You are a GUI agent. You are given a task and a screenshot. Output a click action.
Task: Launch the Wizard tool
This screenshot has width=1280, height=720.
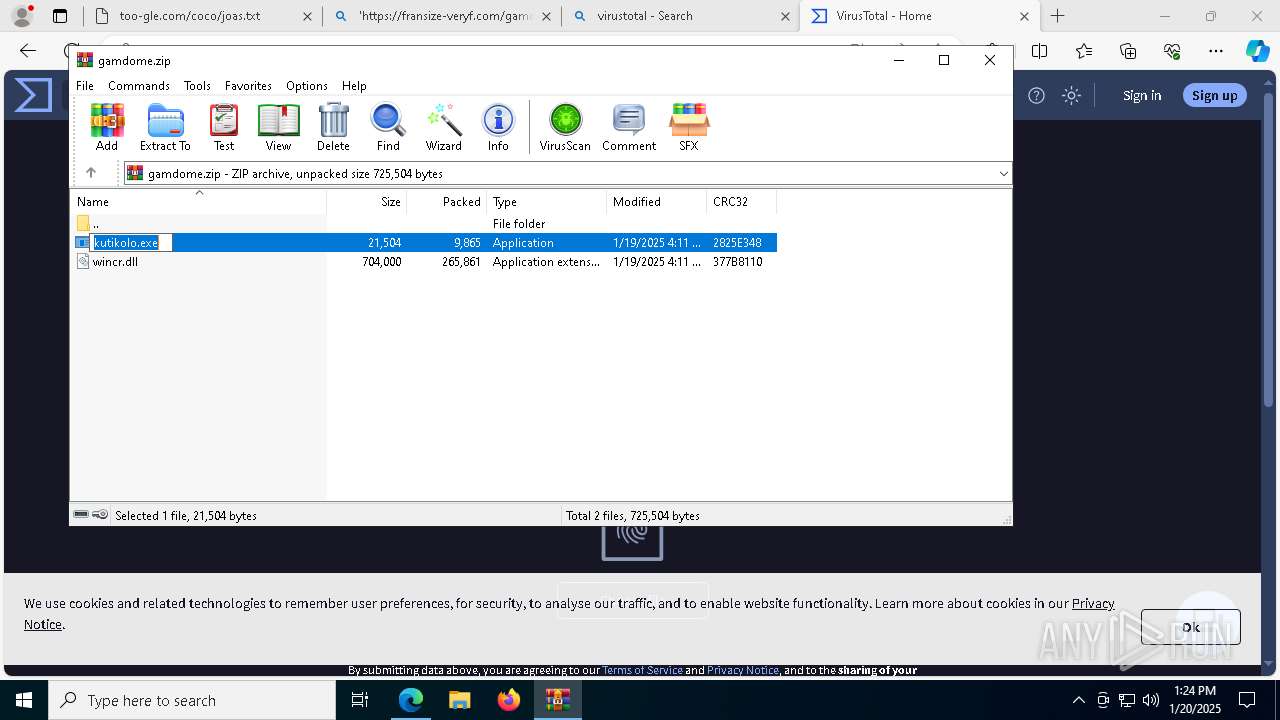[x=443, y=127]
